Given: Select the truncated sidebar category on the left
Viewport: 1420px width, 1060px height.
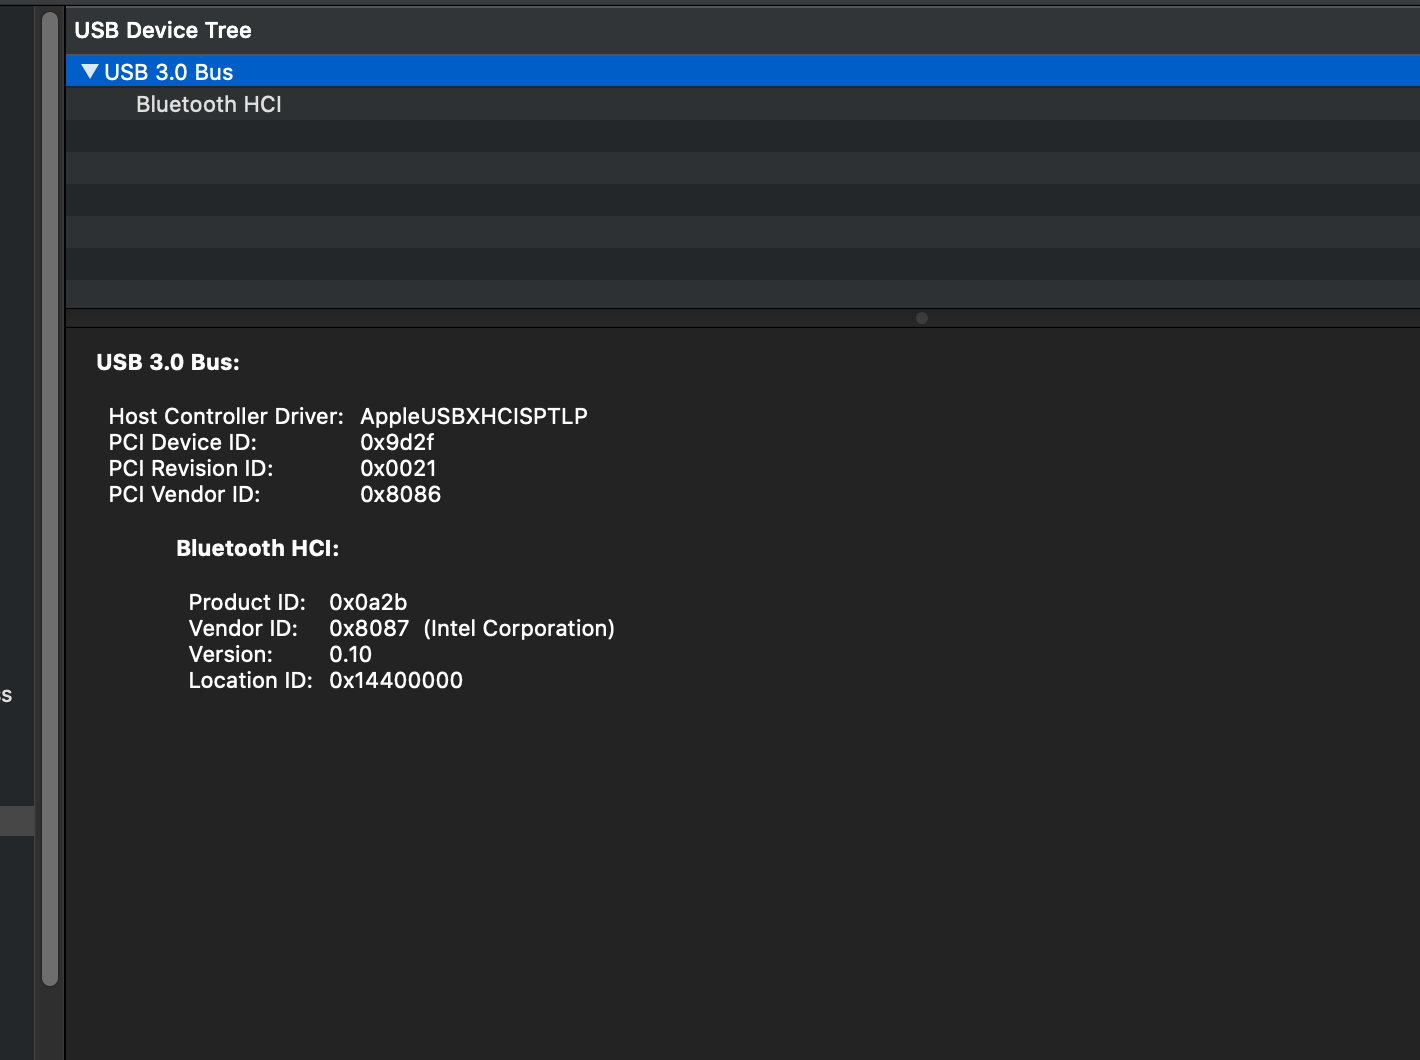Looking at the screenshot, I should [6, 694].
